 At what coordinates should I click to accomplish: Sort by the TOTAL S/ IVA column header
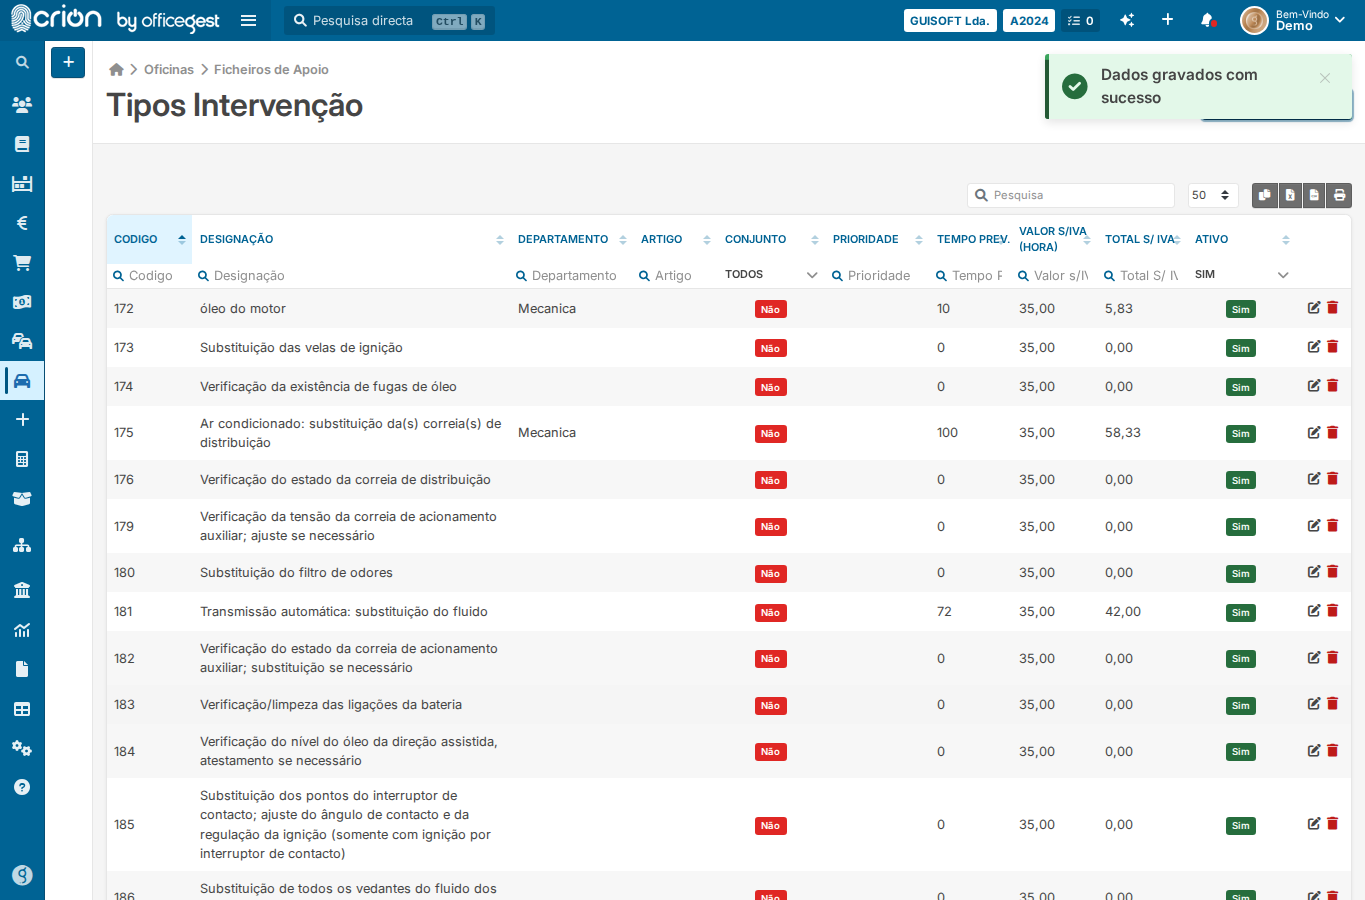coord(1142,239)
